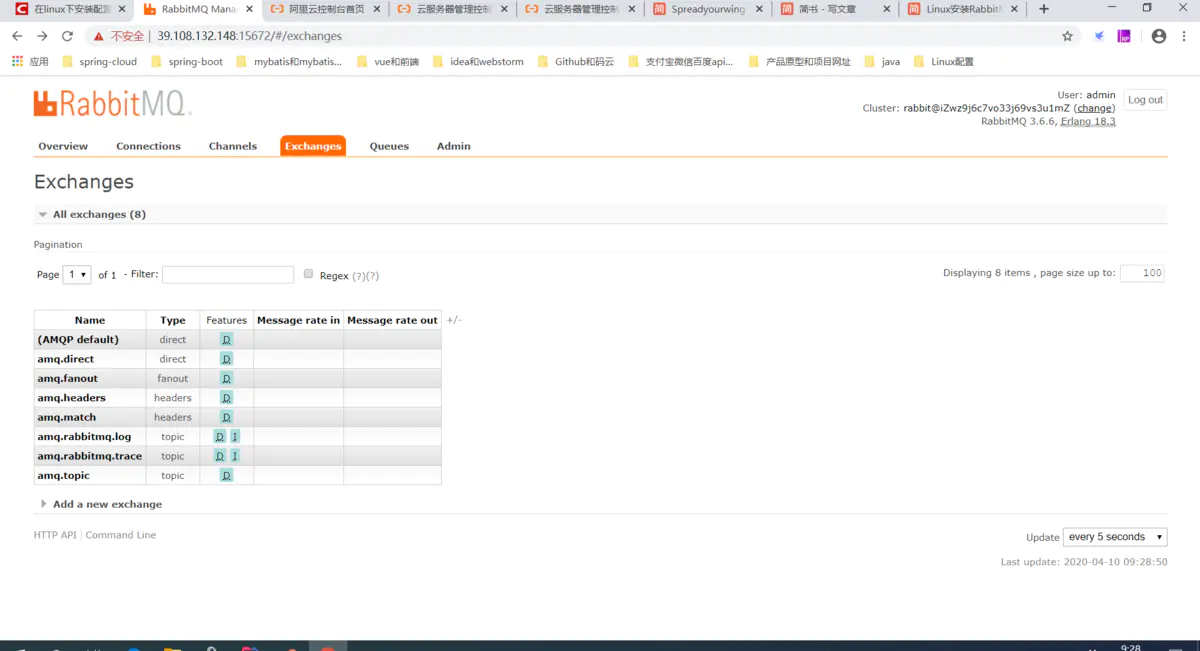Viewport: 1200px width, 651px height.
Task: Open the vue和前端 bookmark folder
Action: point(388,61)
